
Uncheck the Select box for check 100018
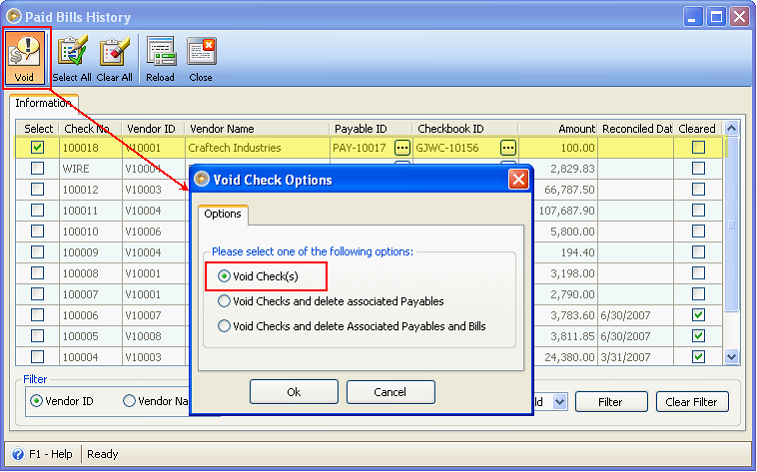click(38, 147)
